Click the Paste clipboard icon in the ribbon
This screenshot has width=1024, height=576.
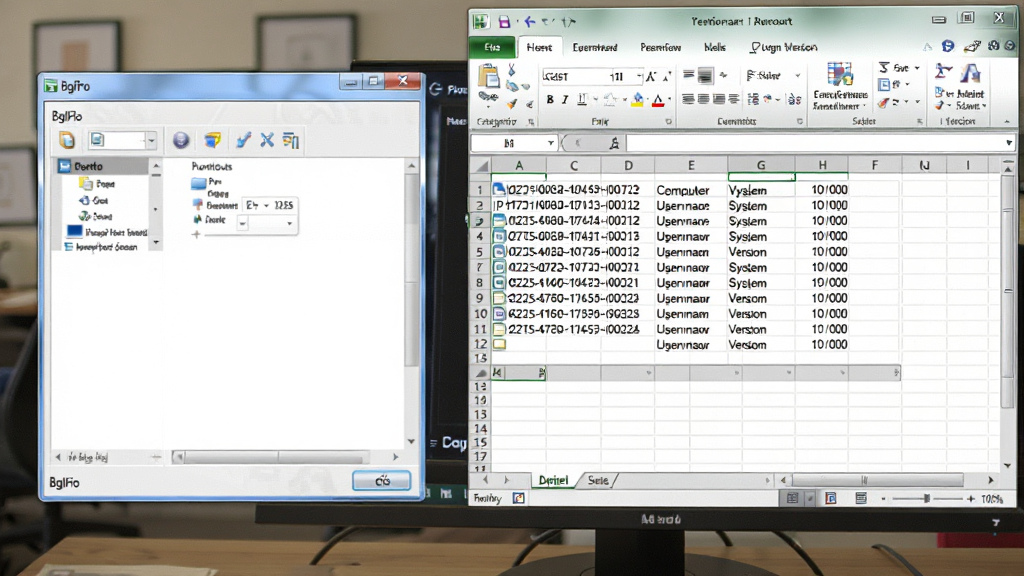point(488,77)
